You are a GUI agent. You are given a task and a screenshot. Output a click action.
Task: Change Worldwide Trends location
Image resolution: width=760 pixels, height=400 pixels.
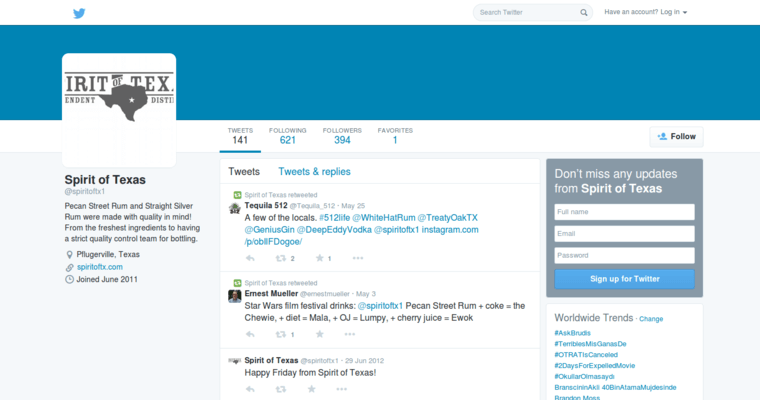click(x=651, y=319)
